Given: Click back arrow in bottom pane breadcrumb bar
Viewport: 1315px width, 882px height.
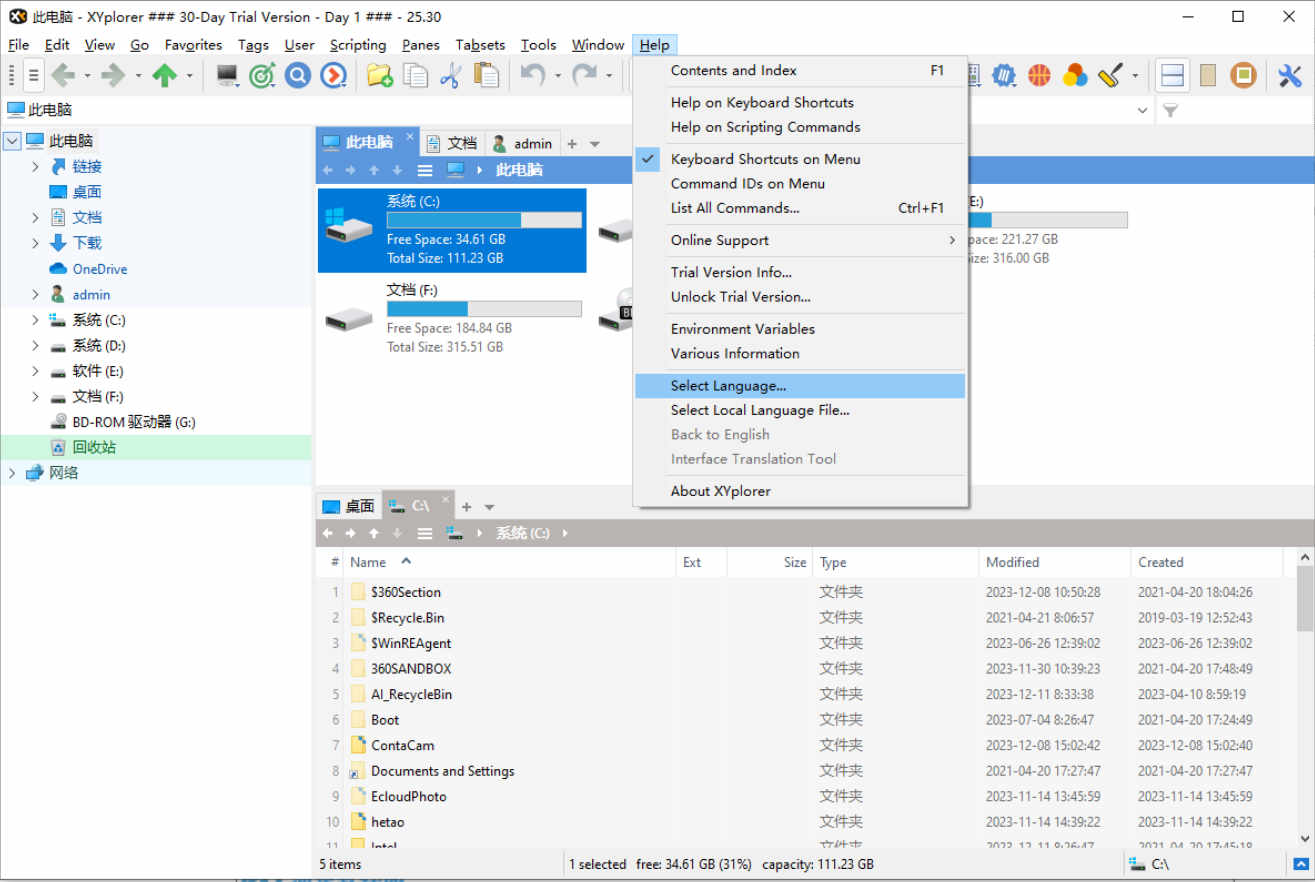Looking at the screenshot, I should 327,533.
